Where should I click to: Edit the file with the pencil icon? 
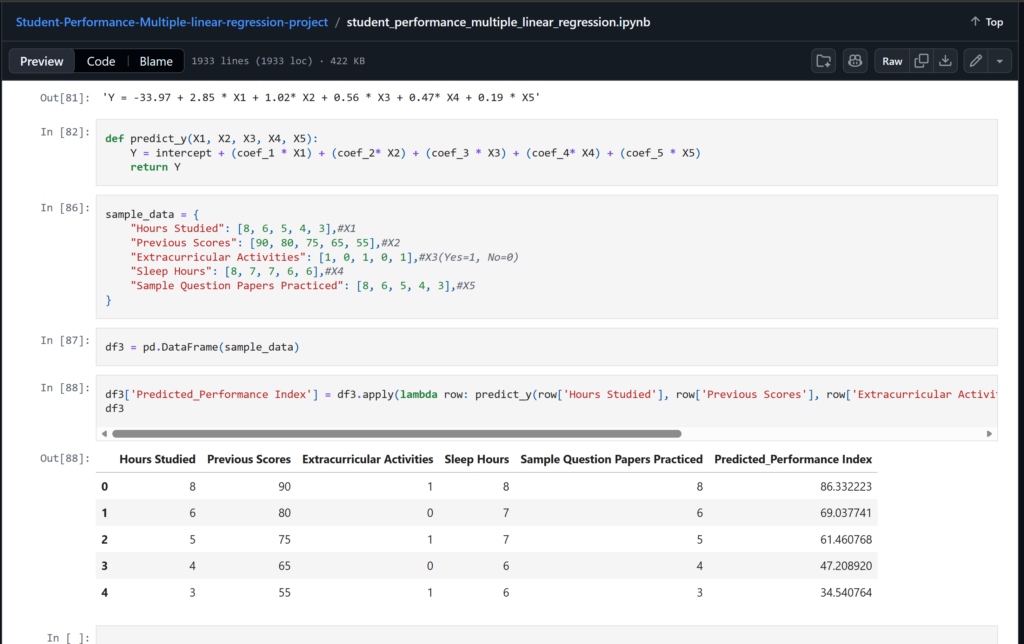coord(976,61)
